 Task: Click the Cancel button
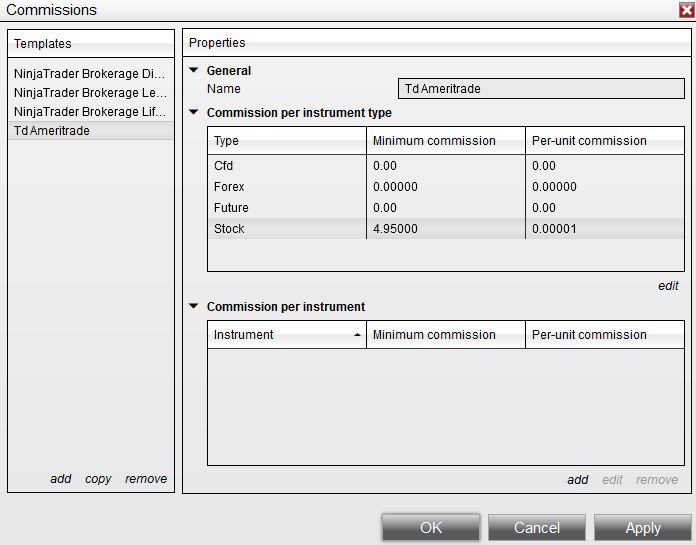(x=537, y=528)
